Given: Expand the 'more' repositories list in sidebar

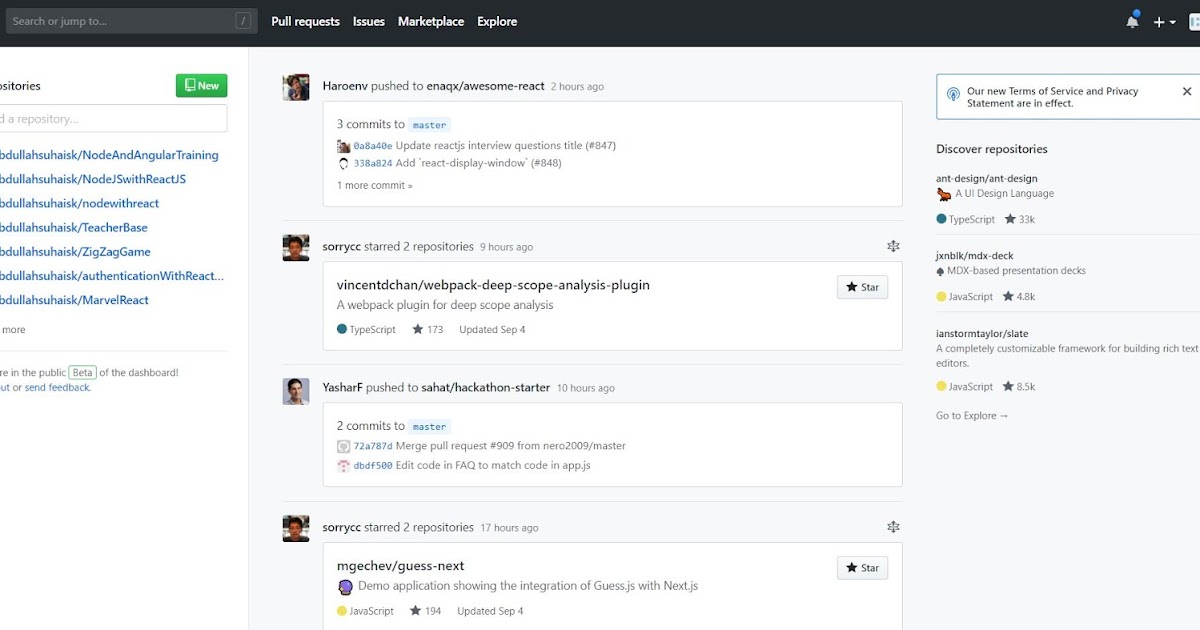Looking at the screenshot, I should 13,329.
